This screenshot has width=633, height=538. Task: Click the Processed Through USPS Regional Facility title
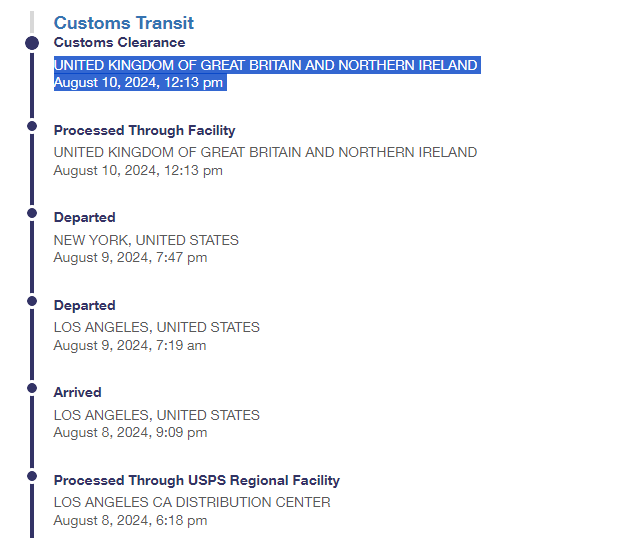coord(196,480)
